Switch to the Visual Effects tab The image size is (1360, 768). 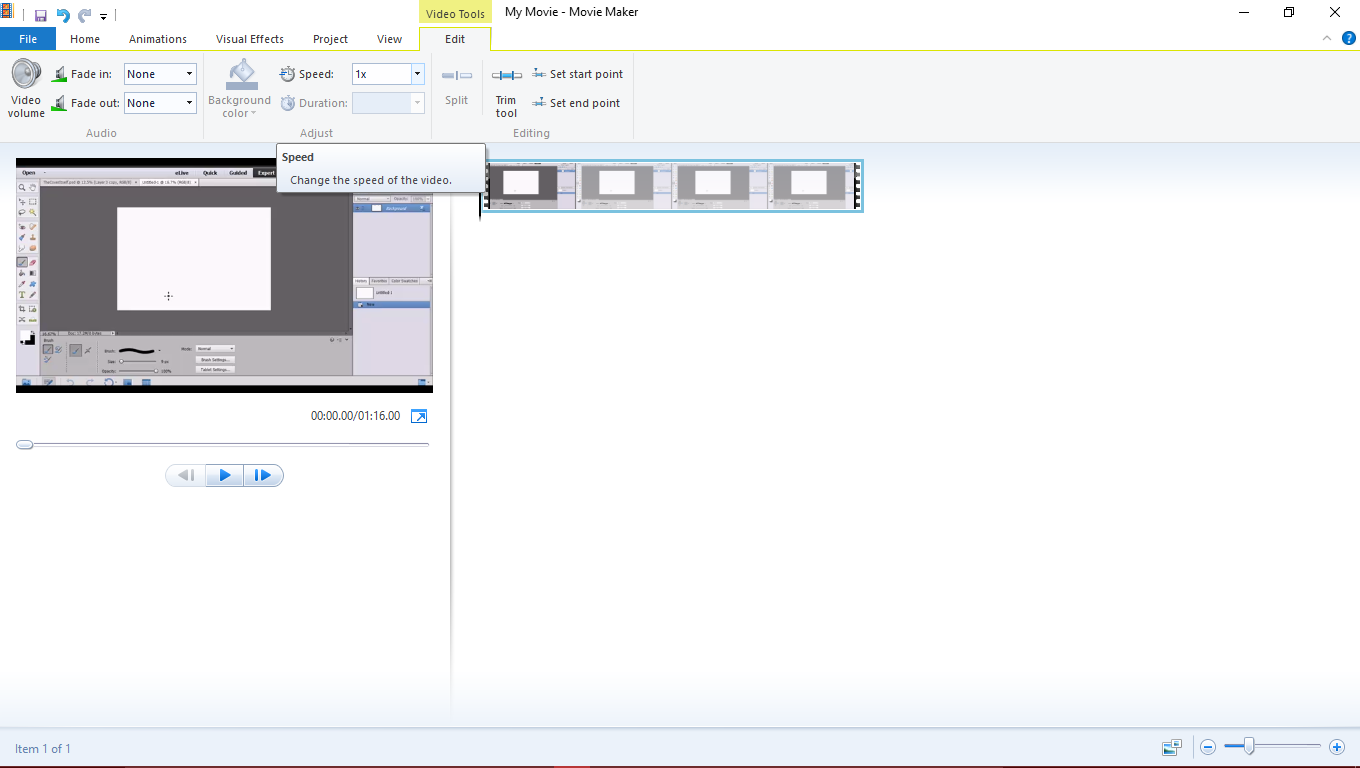(250, 39)
